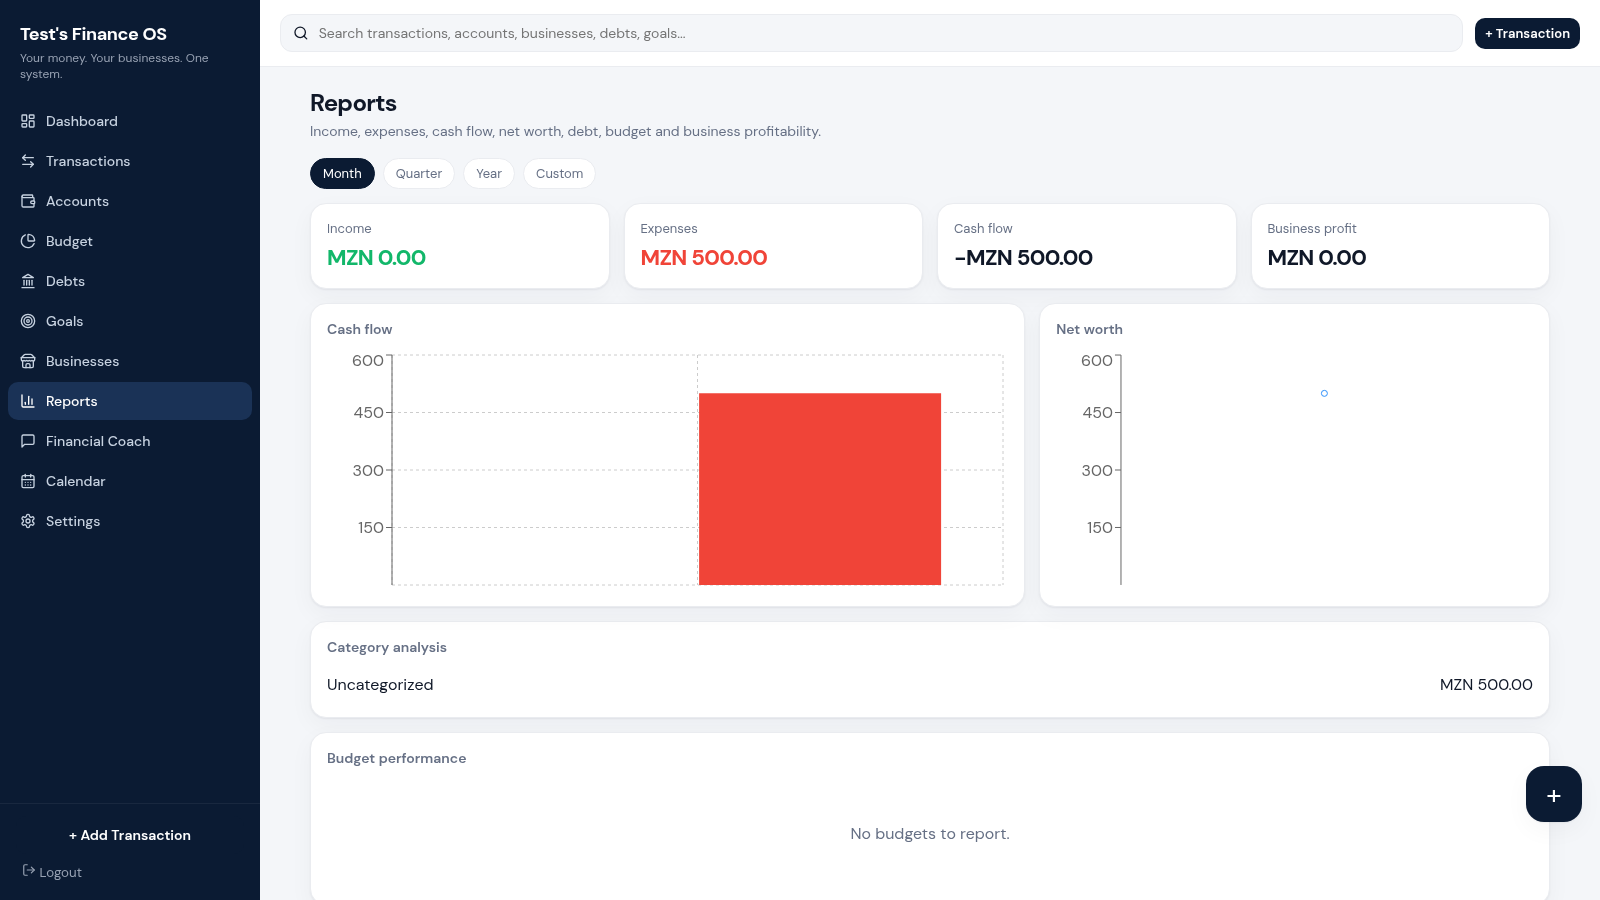Click the Uncategorized category row

coord(930,685)
